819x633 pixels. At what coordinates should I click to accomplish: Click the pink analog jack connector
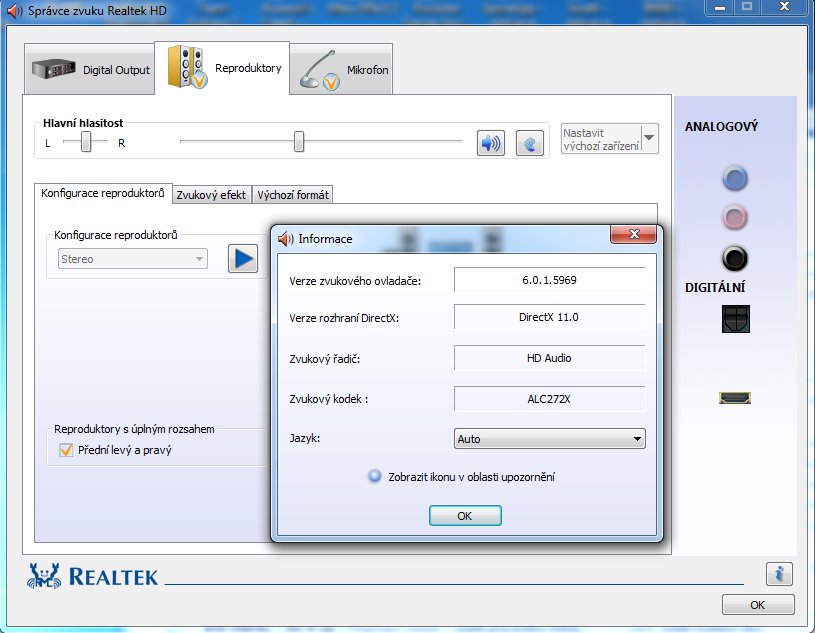(735, 218)
